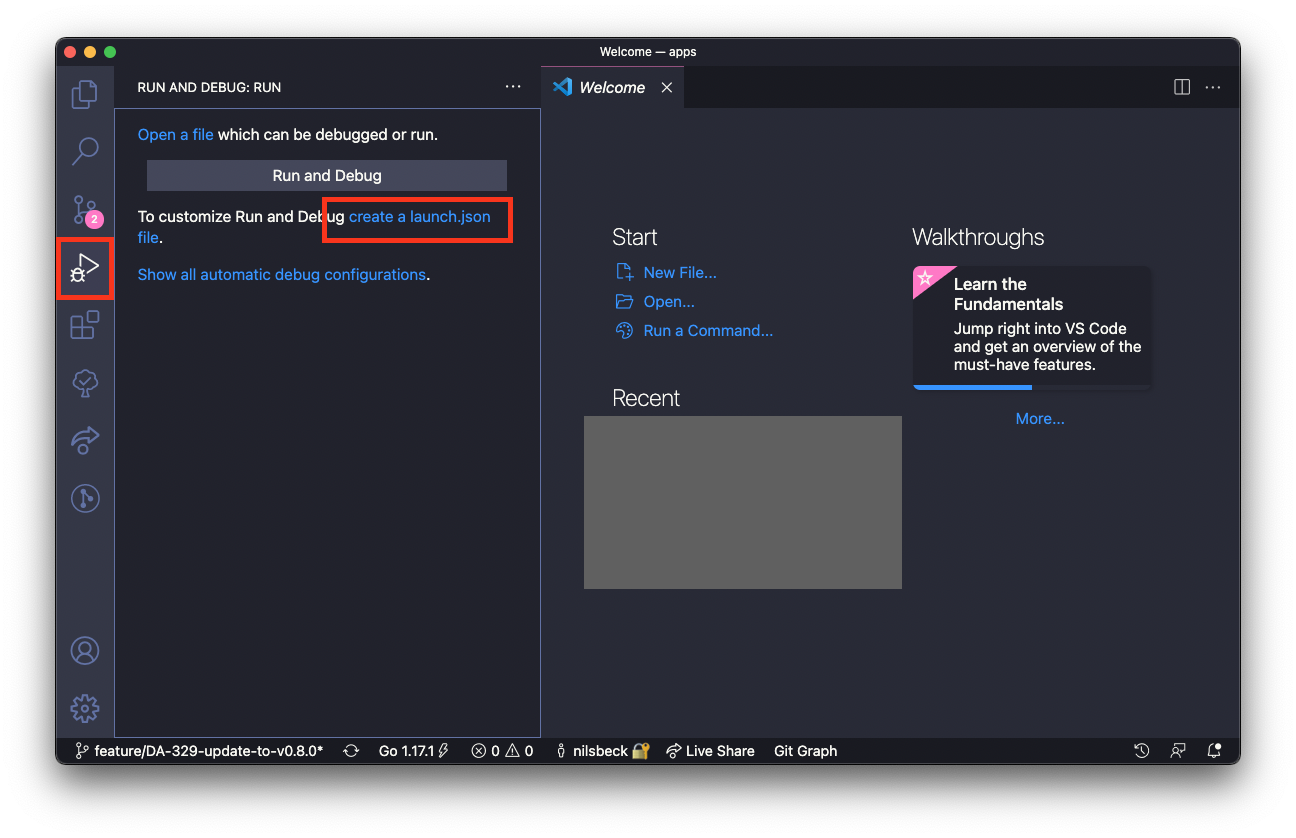This screenshot has height=838, width=1296.
Task: Click Run a Command... under Start
Action: (x=695, y=330)
